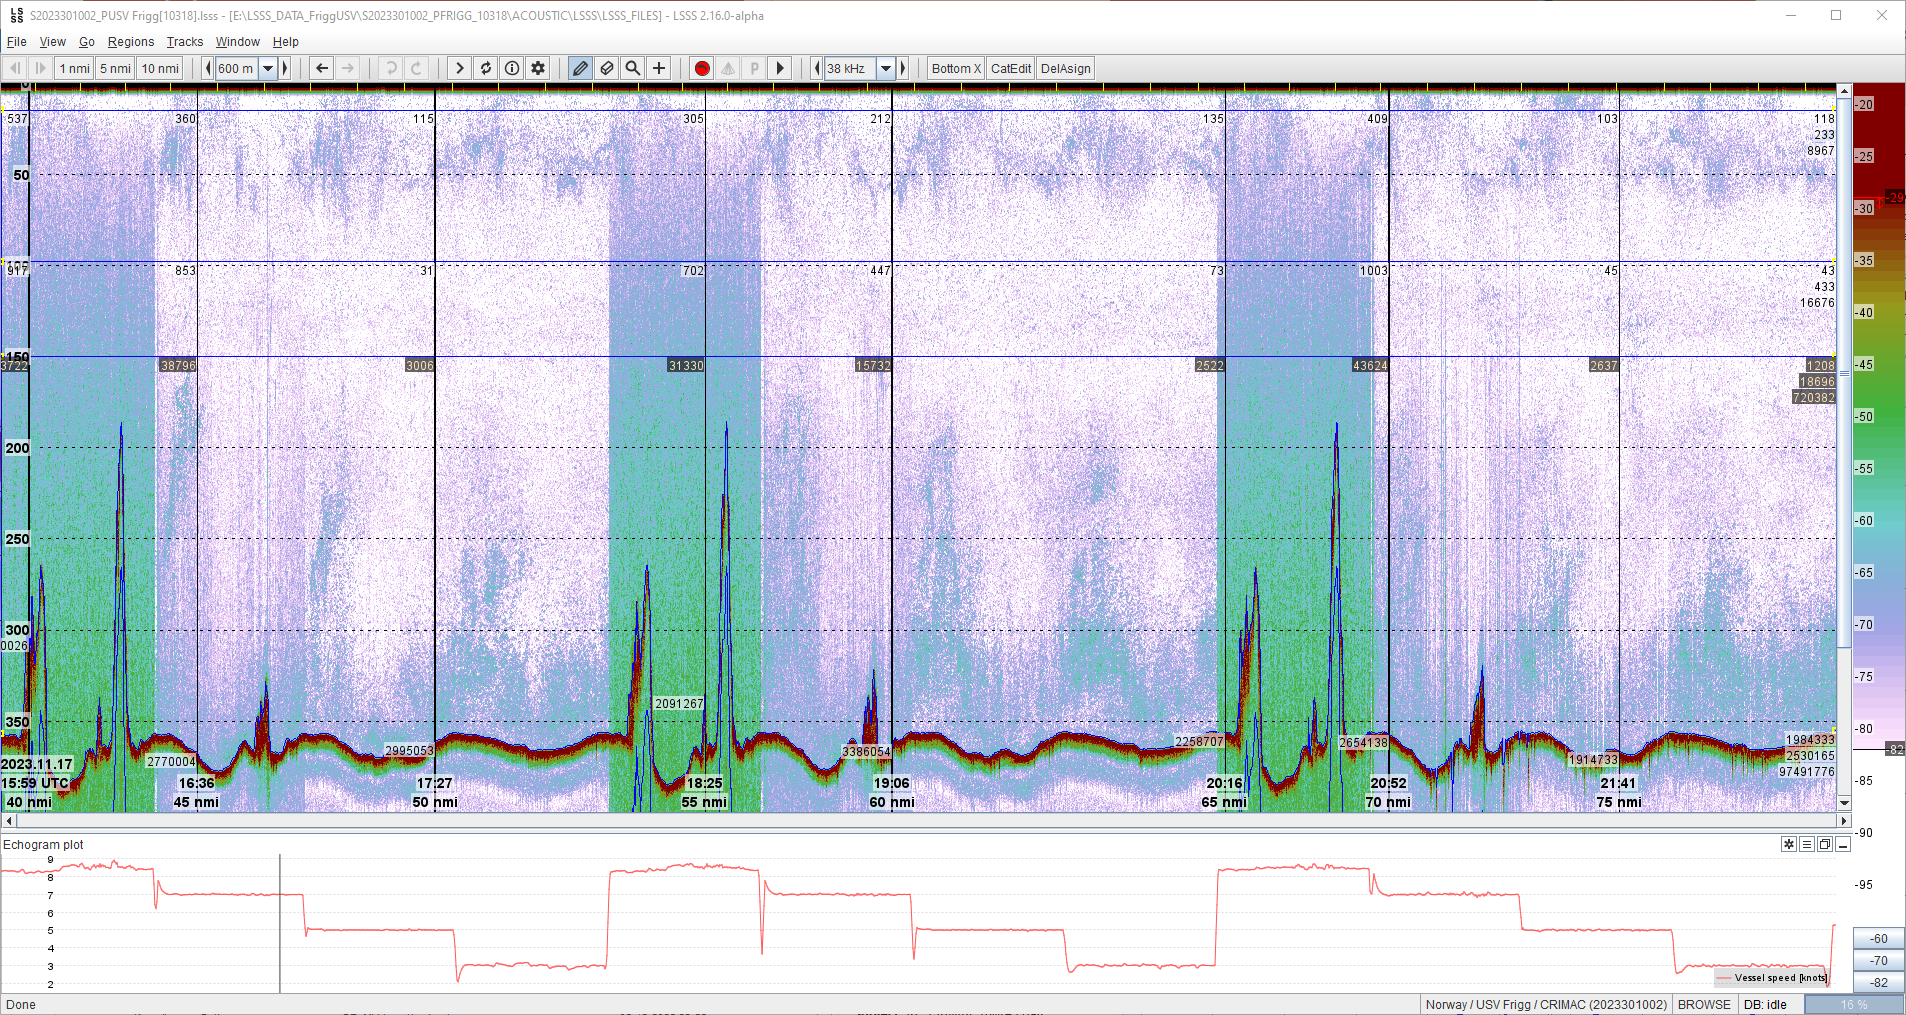This screenshot has height=1015, width=1906.
Task: Click the step-back file arrow icon
Action: (x=14, y=68)
